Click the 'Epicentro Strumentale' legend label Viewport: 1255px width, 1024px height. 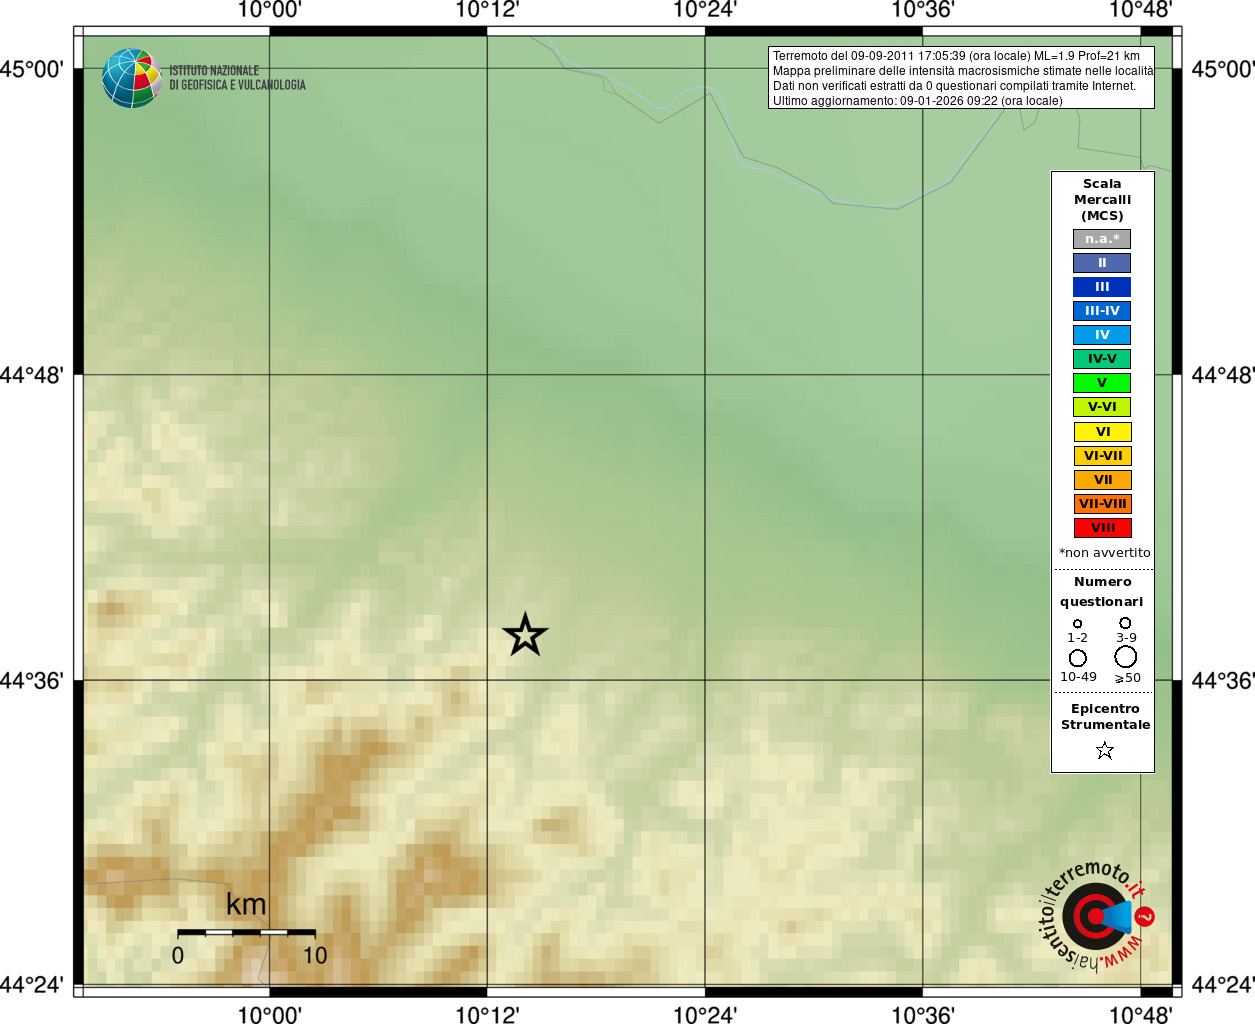tap(1105, 717)
